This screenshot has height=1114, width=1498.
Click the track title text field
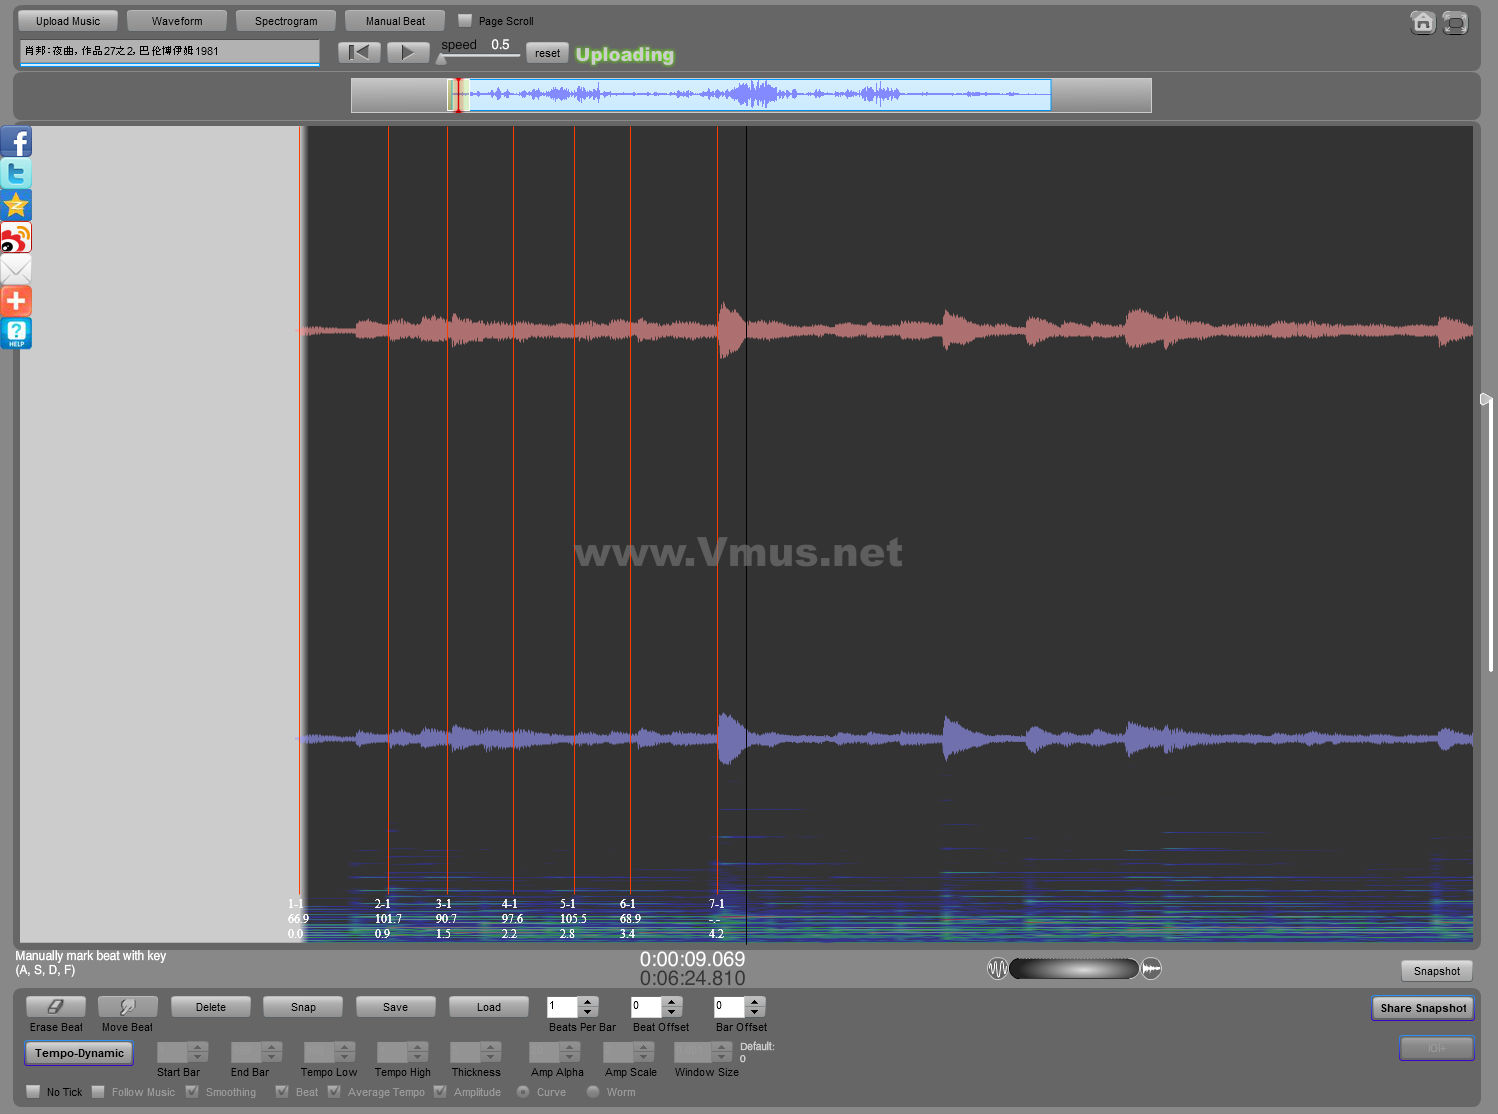[170, 51]
